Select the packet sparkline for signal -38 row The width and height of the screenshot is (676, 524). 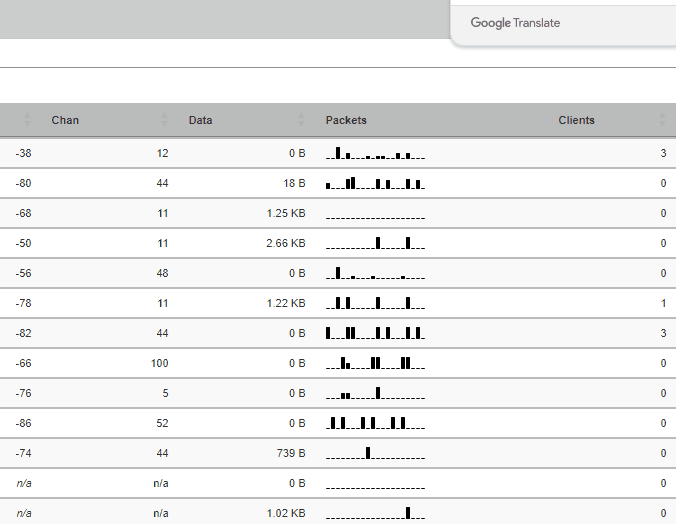(375, 153)
